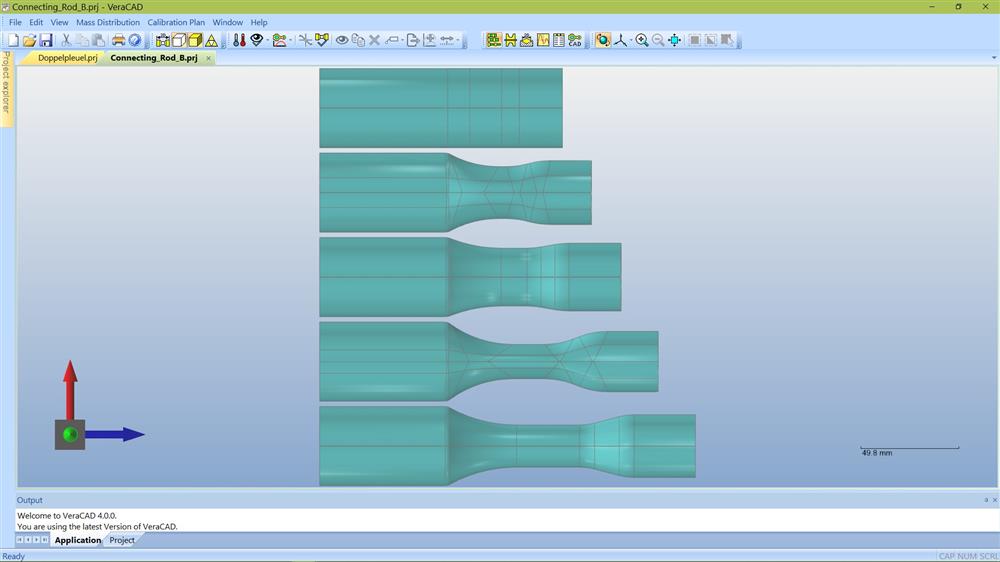
Task: Click the thermometer temperature icon
Action: coord(239,40)
